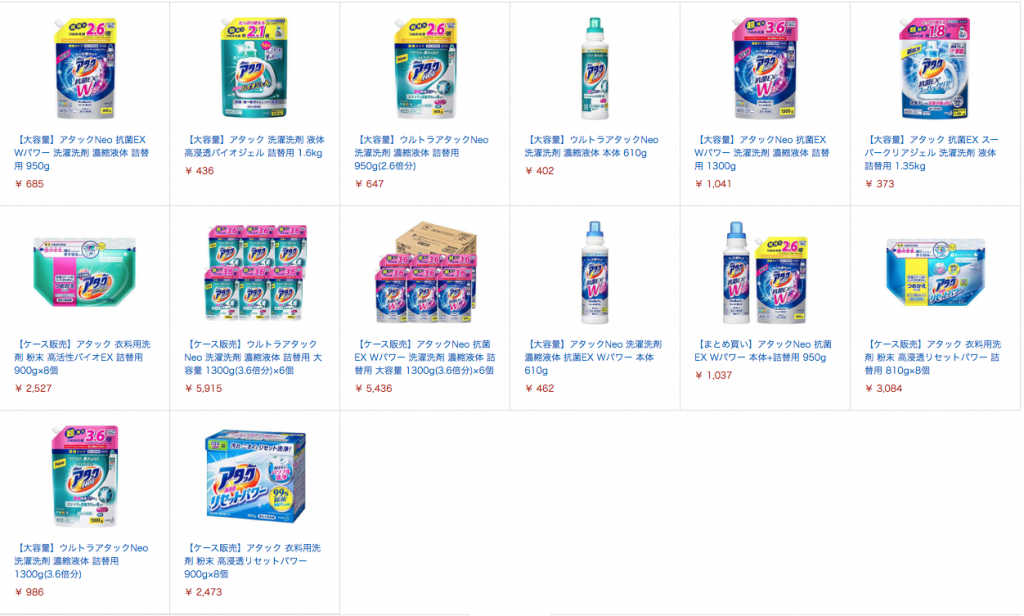Viewport: 1024px width, 616px height.
Task: Open the bottle plus refill bundle image
Action: 765,272
